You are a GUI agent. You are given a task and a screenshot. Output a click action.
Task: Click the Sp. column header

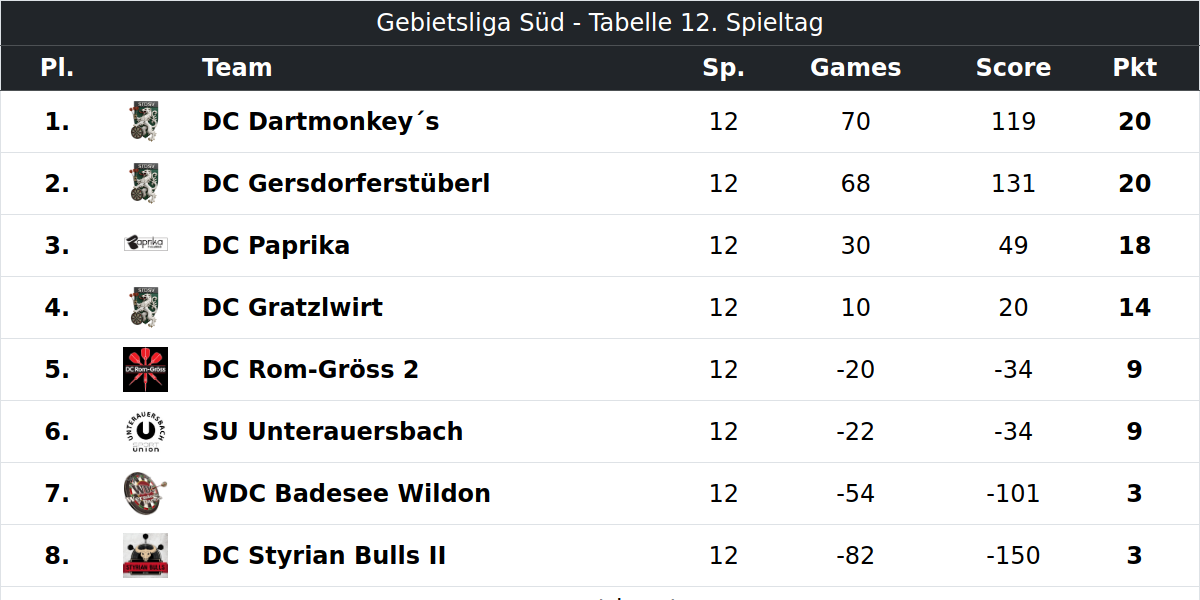pos(723,68)
